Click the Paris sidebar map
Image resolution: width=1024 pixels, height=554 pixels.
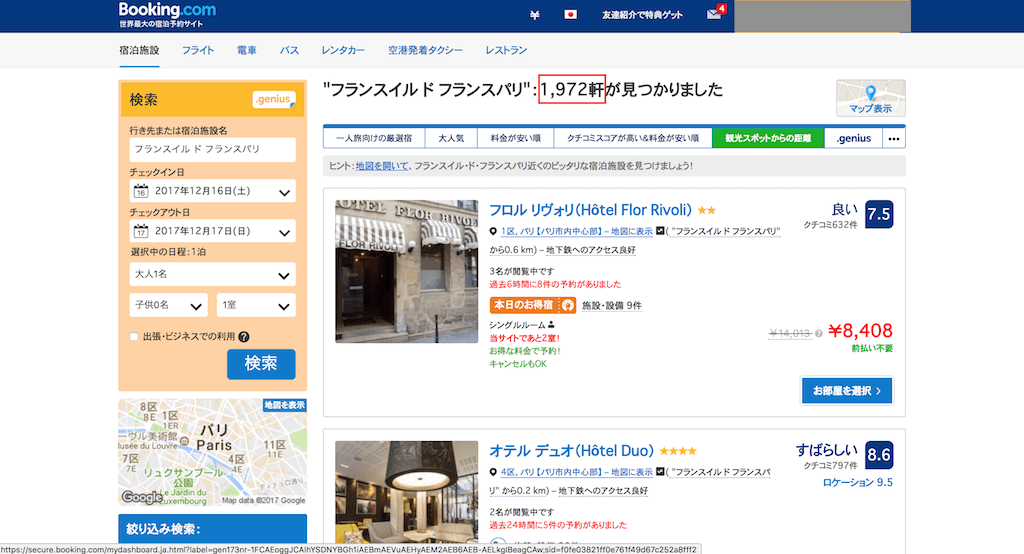(212, 453)
